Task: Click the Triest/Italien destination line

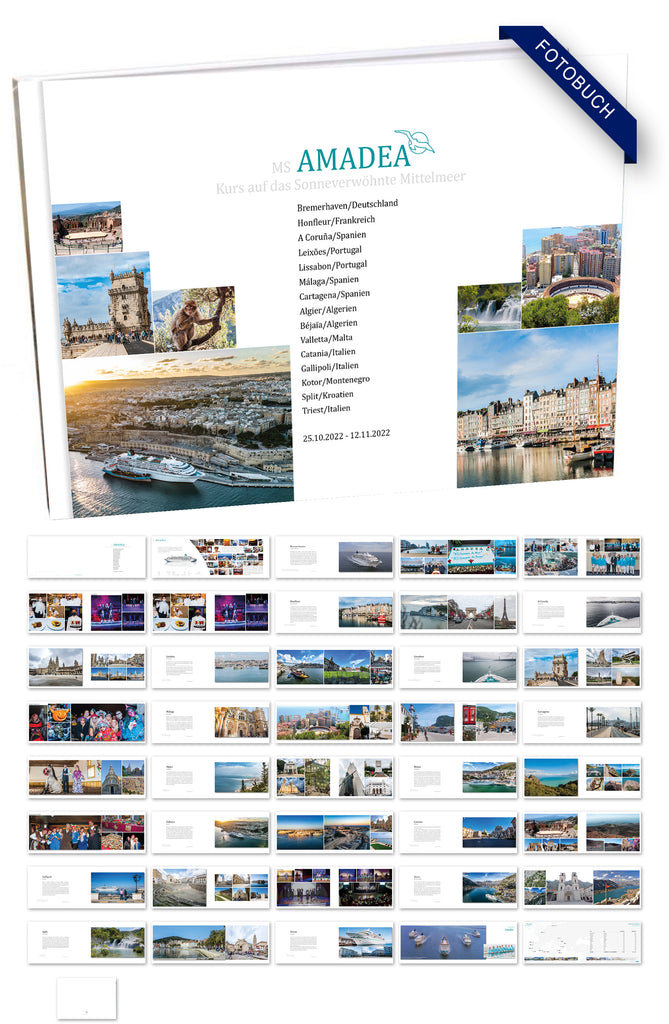Action: tap(326, 409)
